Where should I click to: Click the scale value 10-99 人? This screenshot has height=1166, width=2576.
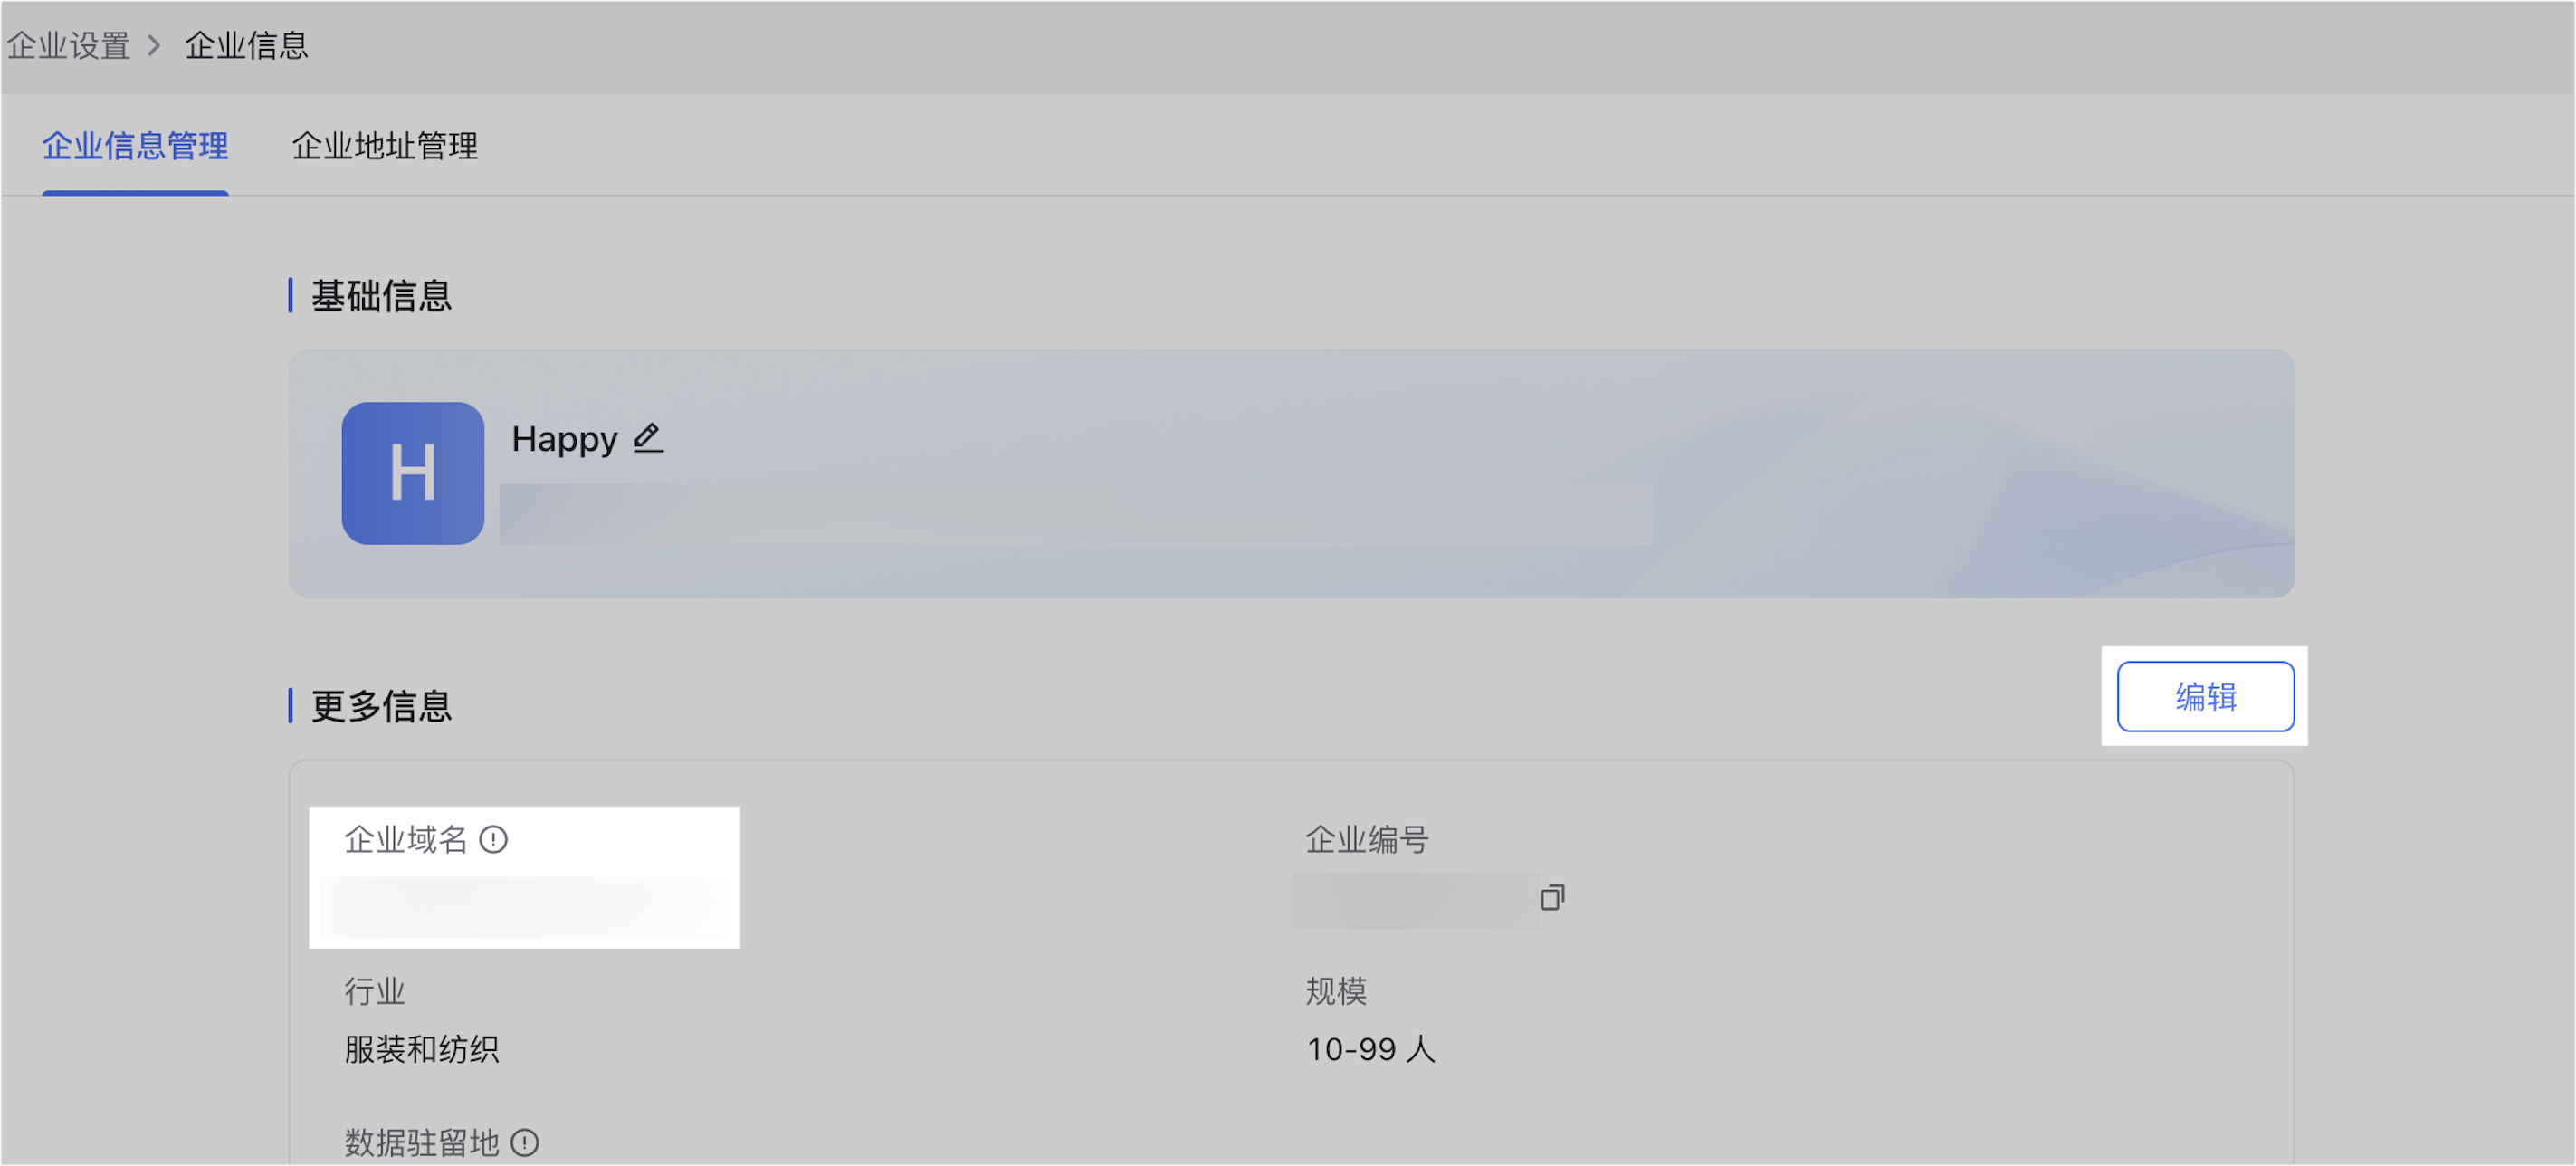[1370, 1049]
